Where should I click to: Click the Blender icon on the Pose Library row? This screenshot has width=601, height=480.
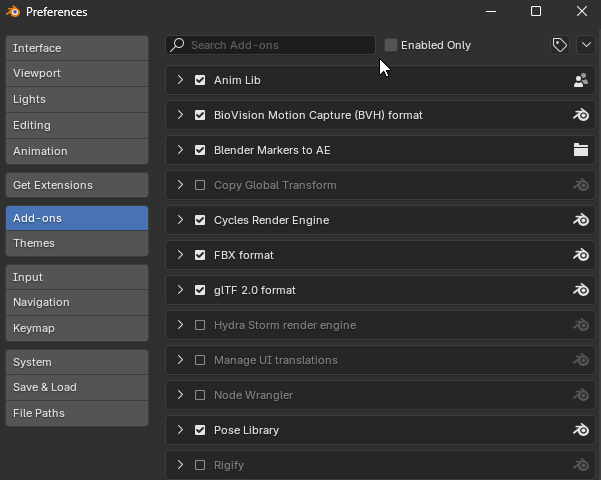click(580, 430)
